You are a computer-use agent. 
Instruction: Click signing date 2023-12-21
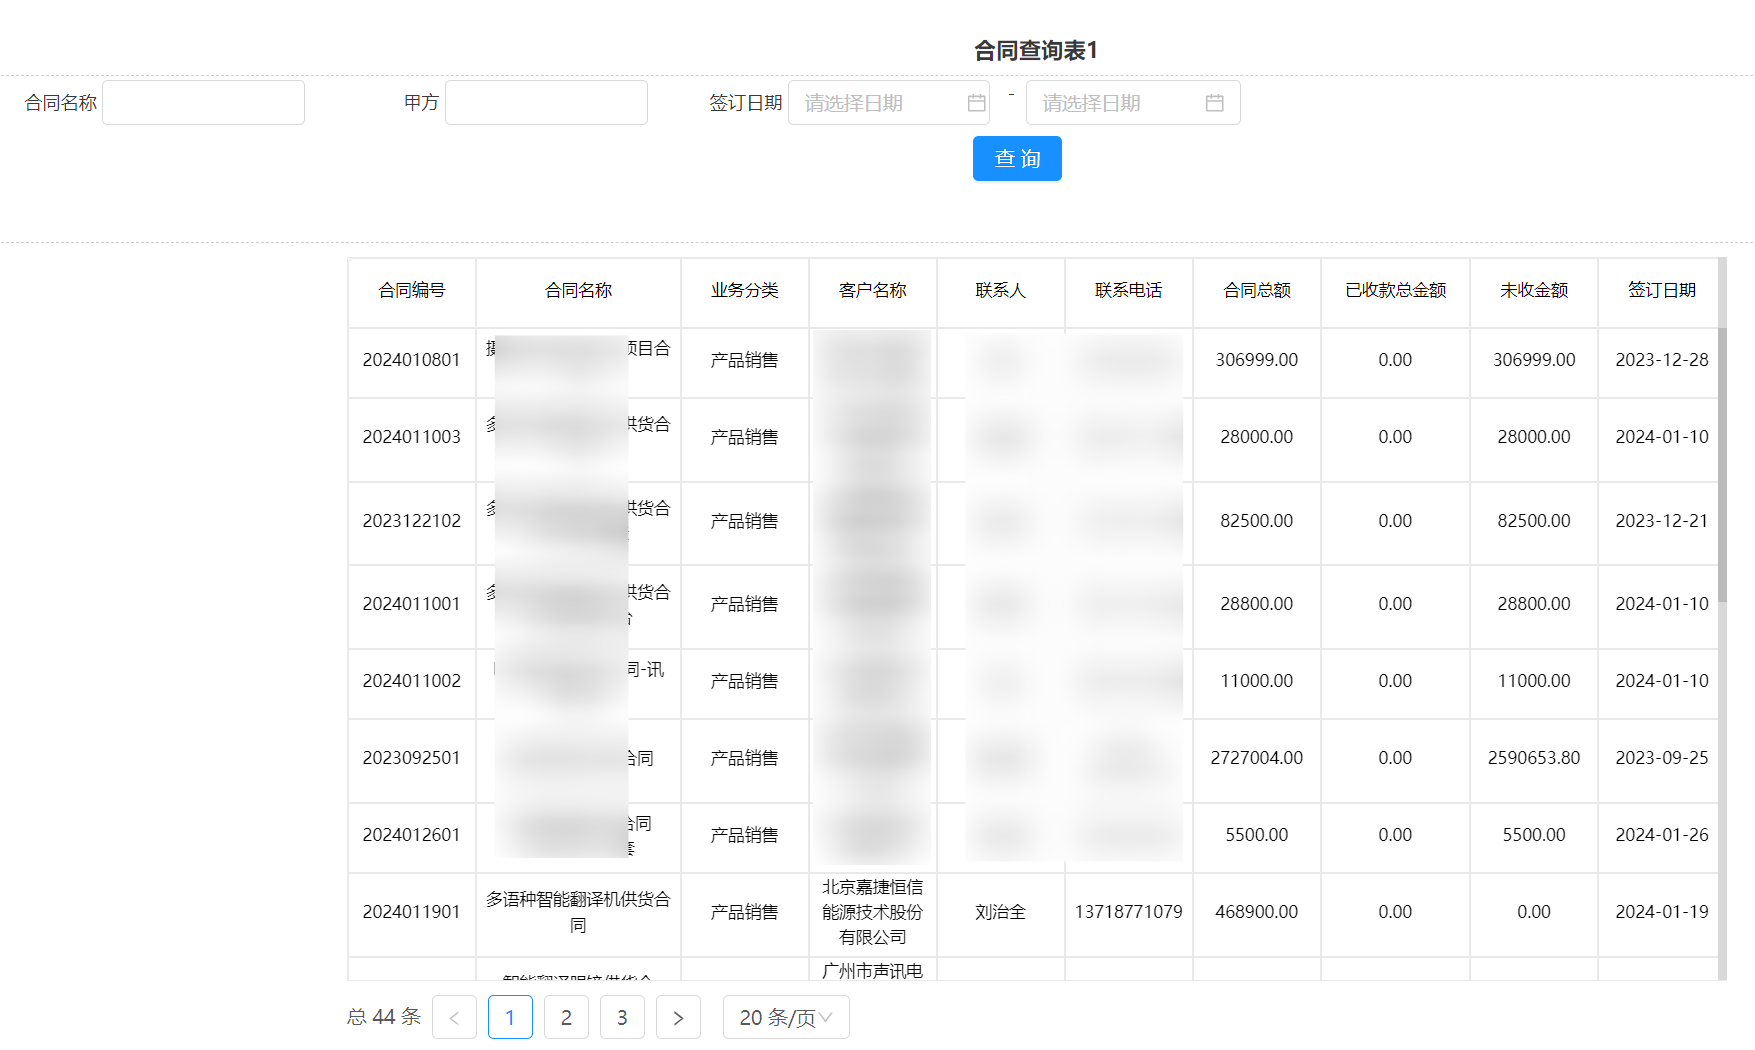point(1662,521)
